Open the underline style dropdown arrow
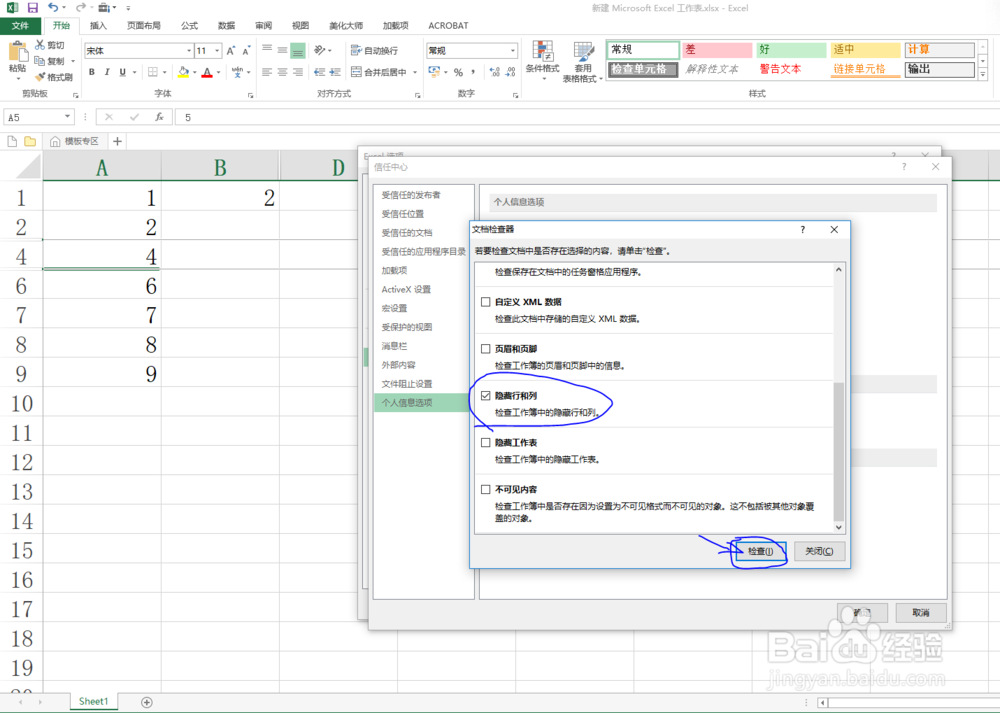Screen dimensions: 1000x713 [135, 72]
